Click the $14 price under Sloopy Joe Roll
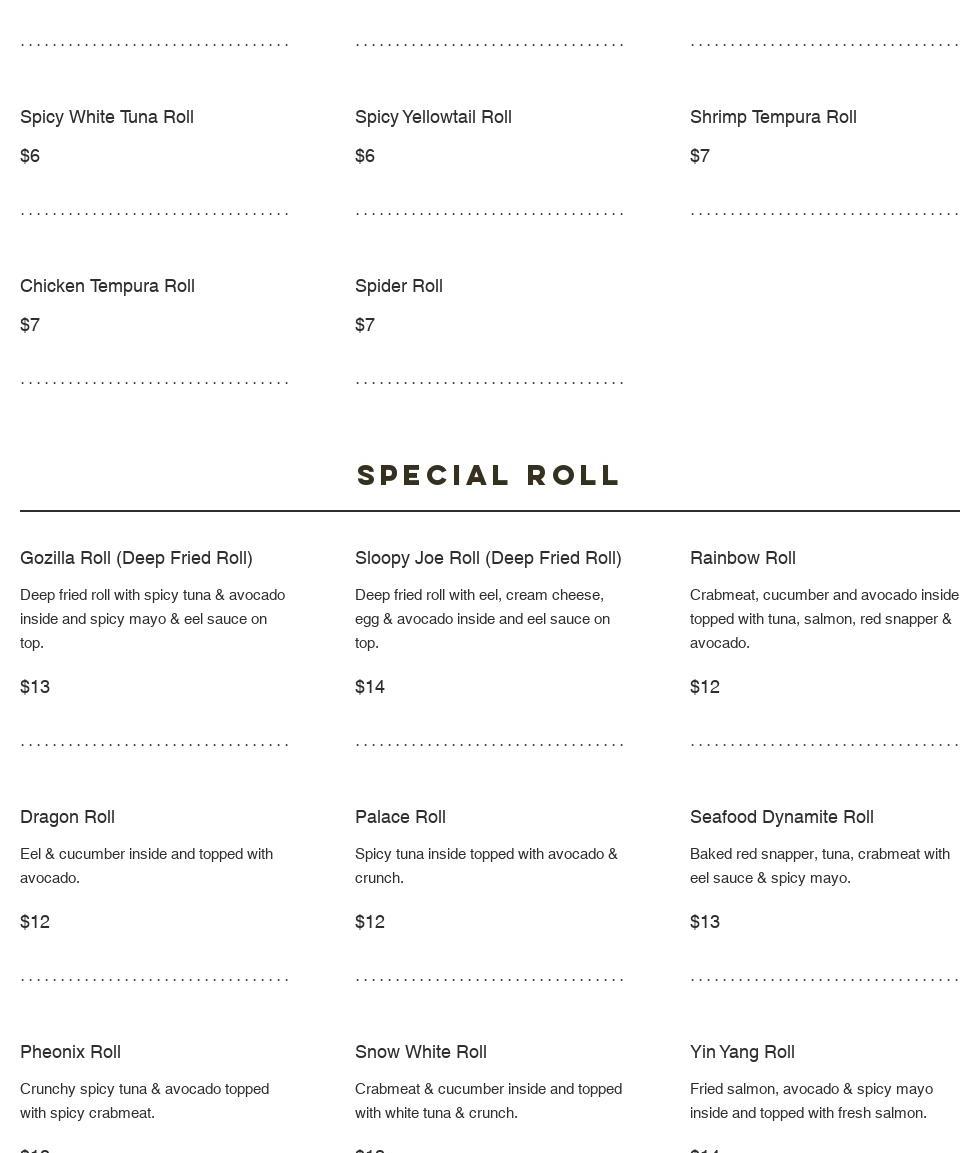 370,687
